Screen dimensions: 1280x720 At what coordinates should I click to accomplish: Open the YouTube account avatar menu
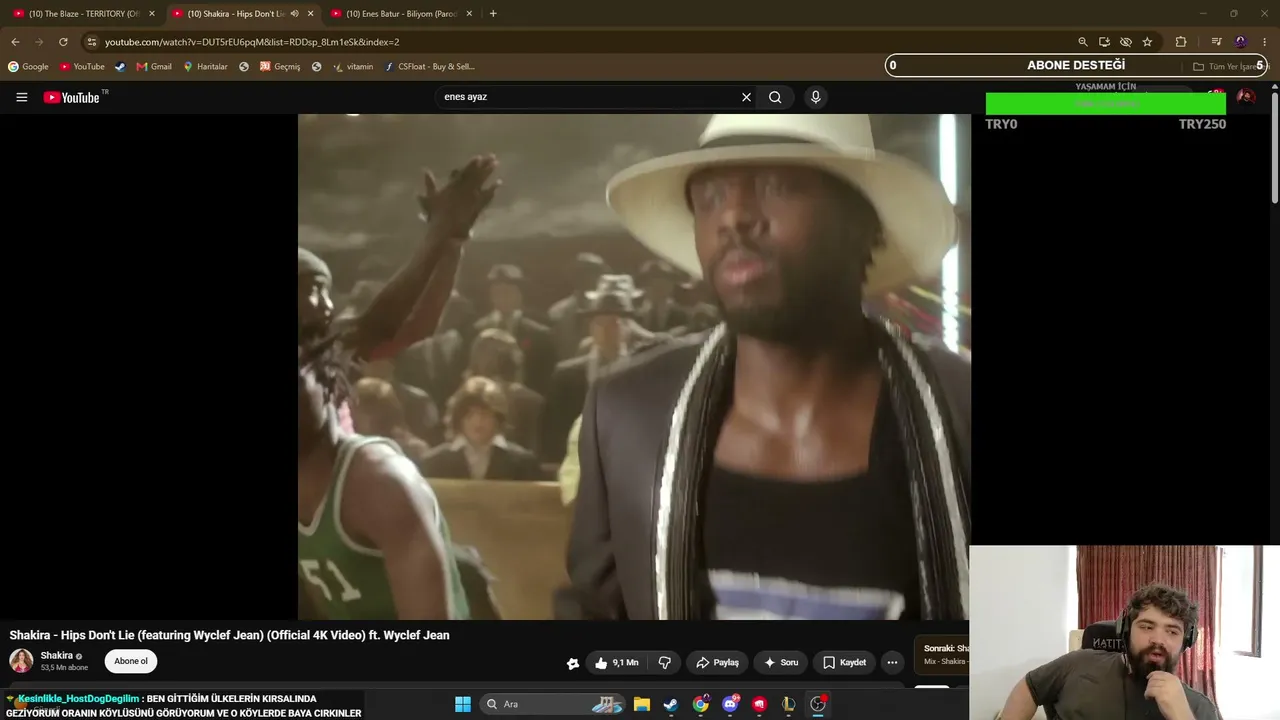pyautogui.click(x=1246, y=97)
